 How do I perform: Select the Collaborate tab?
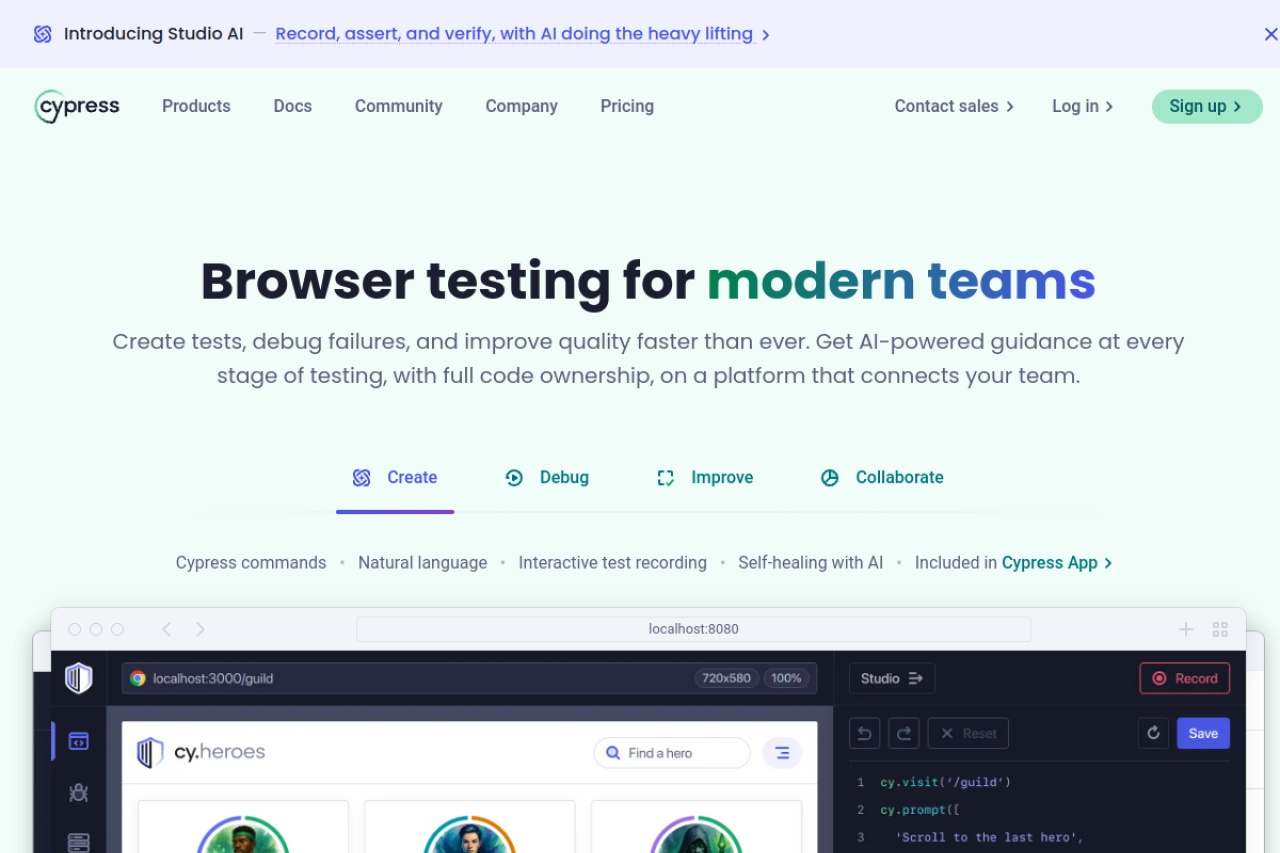coord(882,478)
